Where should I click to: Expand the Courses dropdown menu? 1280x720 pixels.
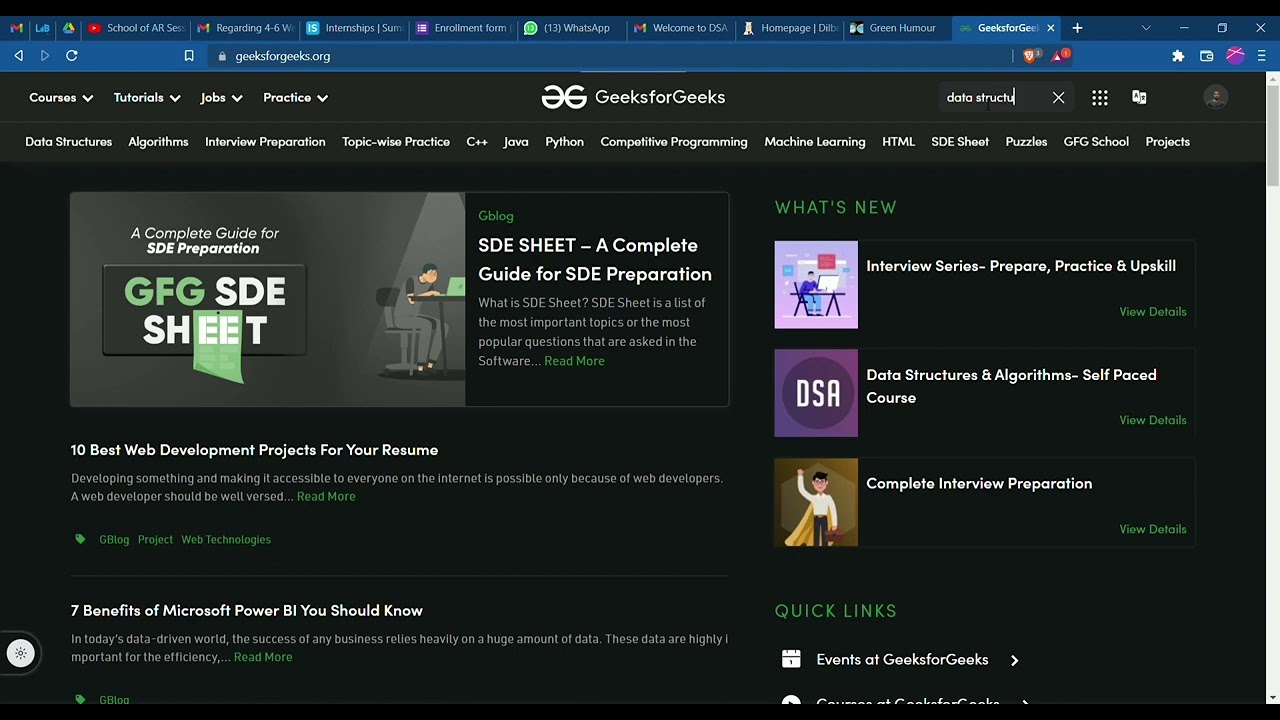61,97
